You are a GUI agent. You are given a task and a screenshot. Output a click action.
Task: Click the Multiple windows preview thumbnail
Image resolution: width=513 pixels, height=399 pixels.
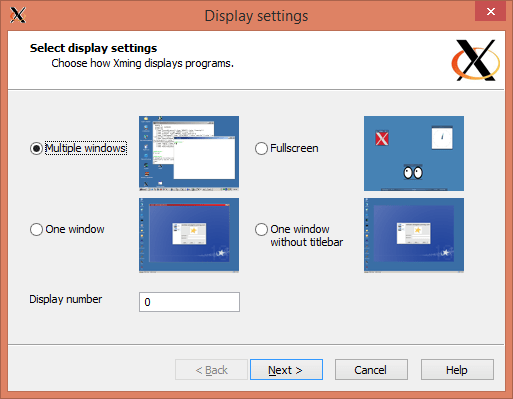click(x=189, y=153)
